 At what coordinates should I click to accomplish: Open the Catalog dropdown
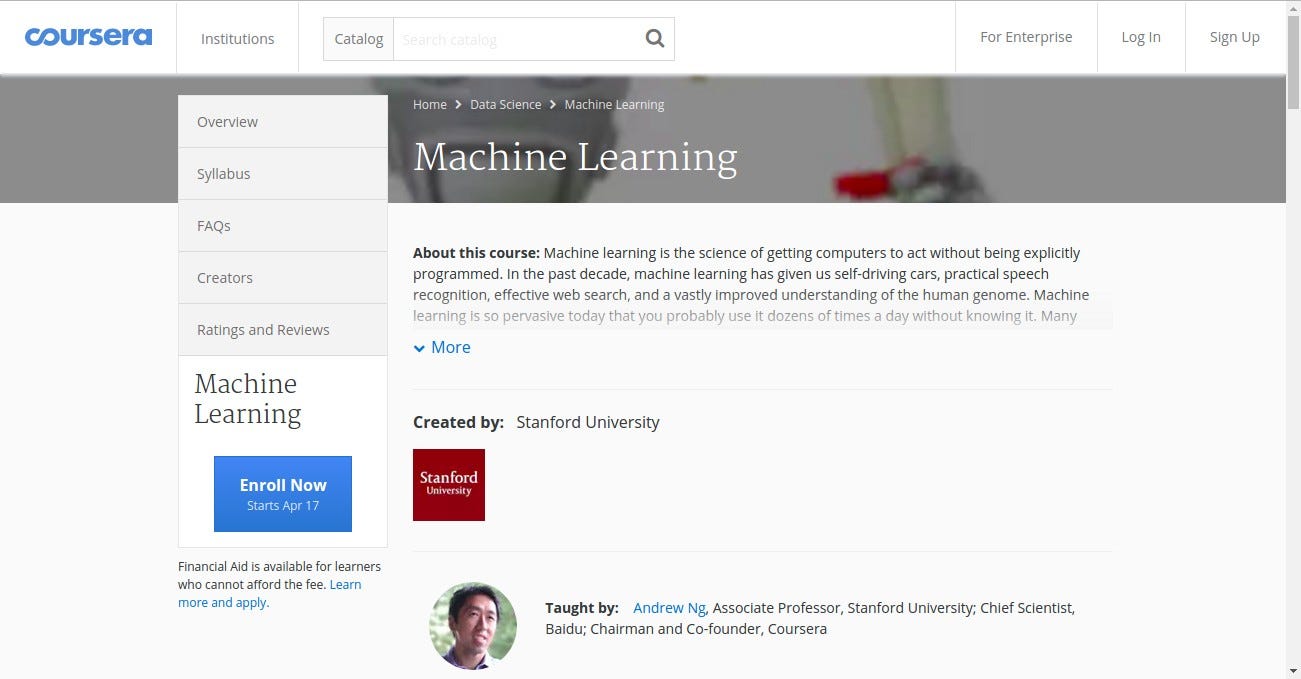[358, 38]
